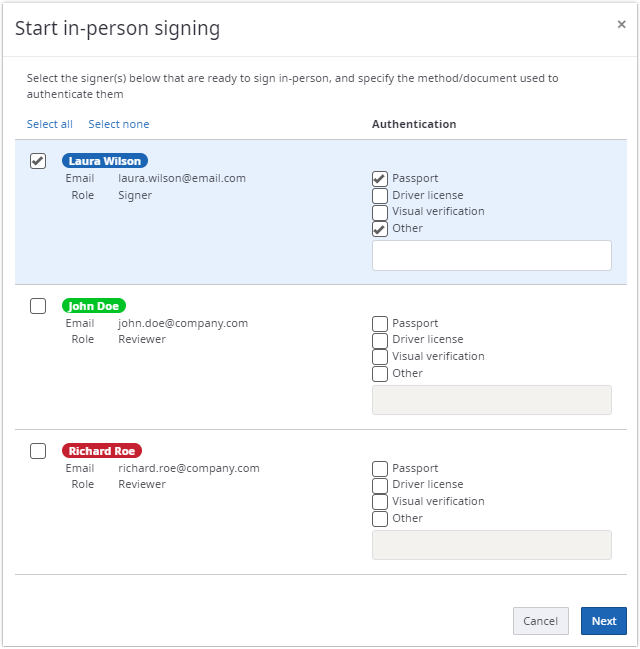Uncheck the Laura Wilson signer checkbox

[x=38, y=161]
